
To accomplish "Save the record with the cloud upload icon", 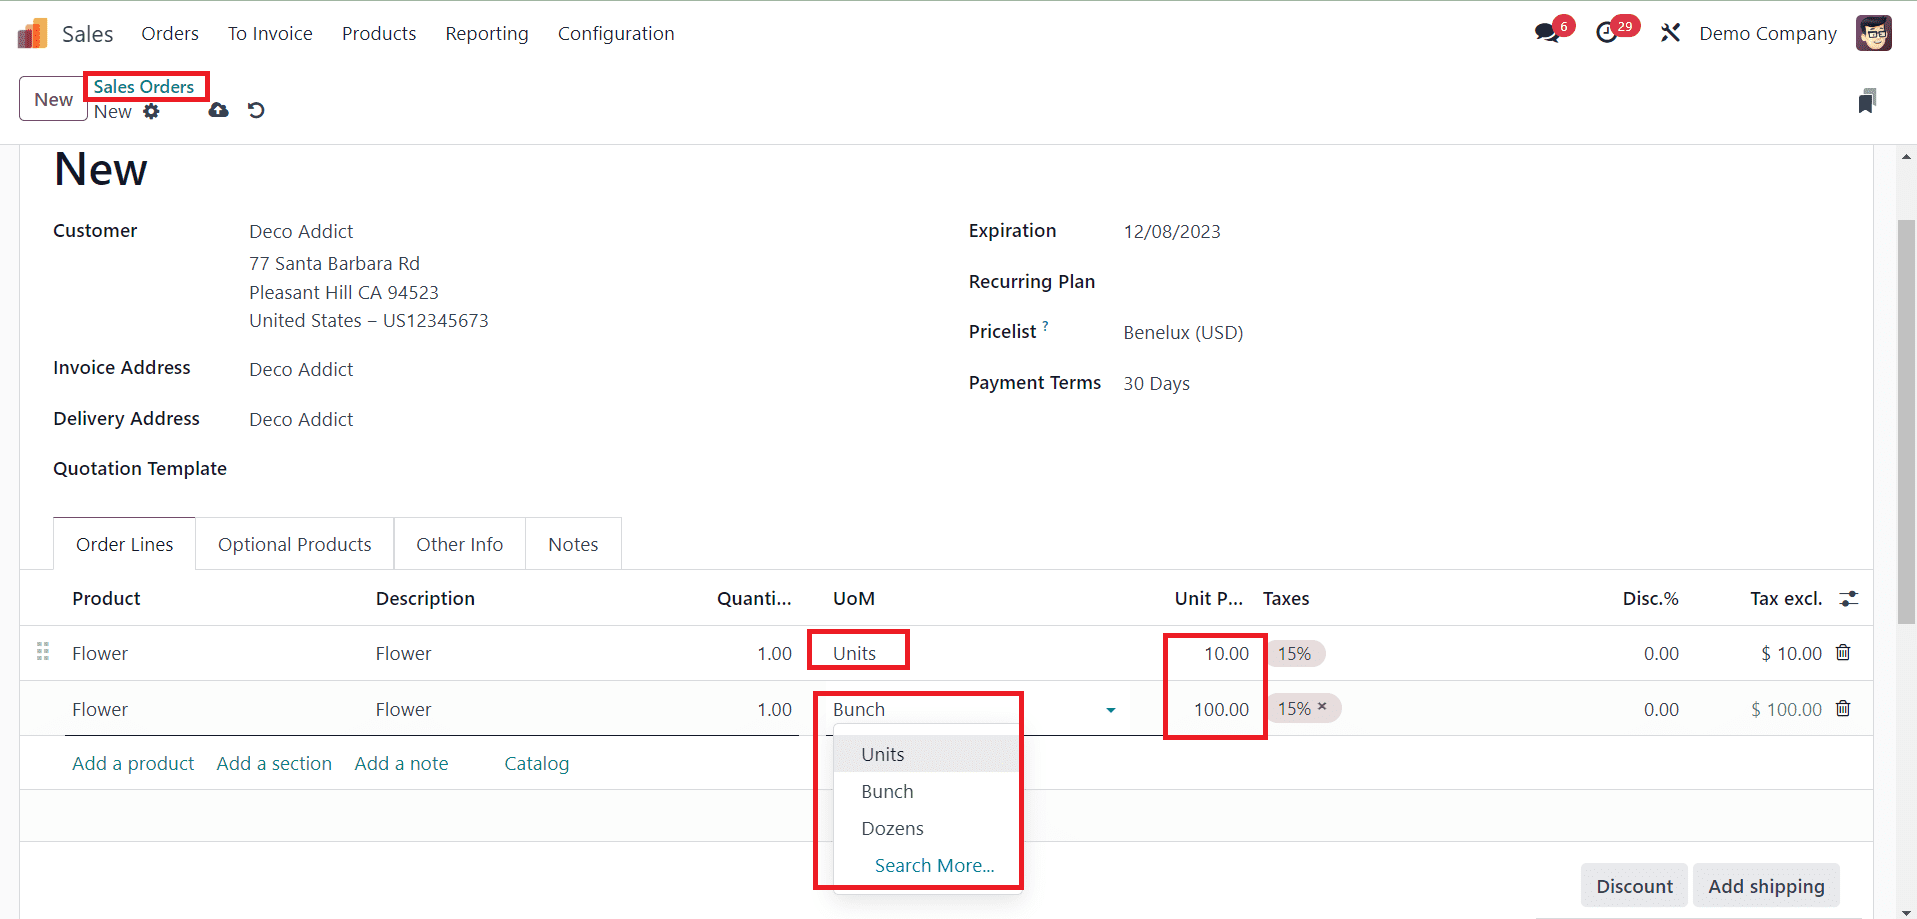I will [x=218, y=110].
